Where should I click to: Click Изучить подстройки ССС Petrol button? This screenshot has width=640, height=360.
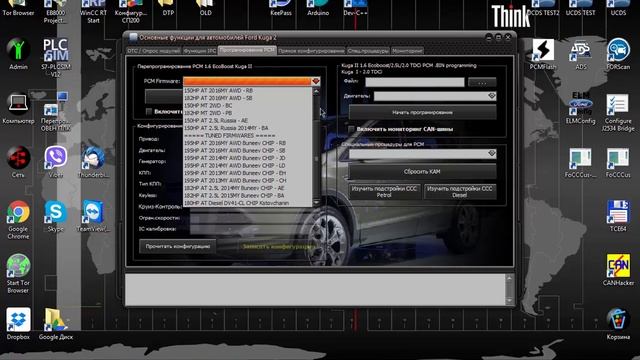(x=384, y=191)
